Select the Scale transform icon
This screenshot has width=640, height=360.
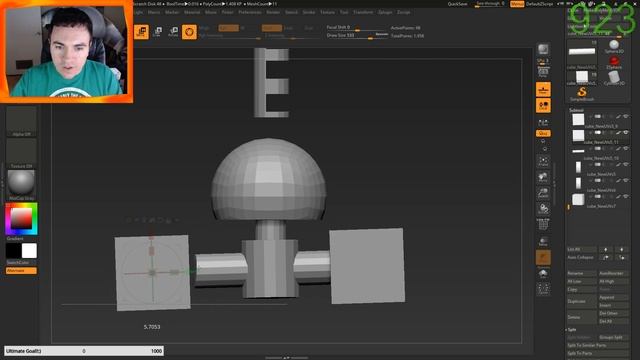coord(157,32)
